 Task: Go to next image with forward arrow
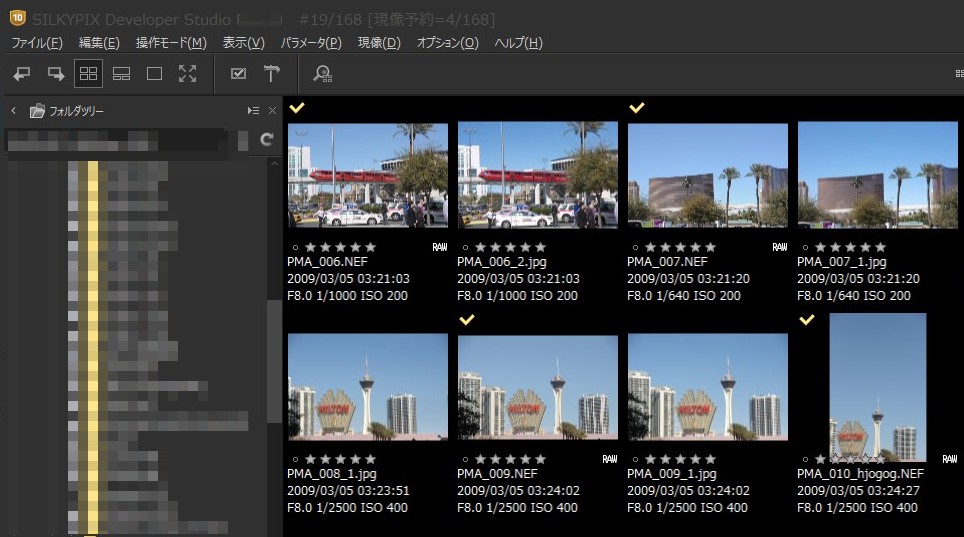56,74
